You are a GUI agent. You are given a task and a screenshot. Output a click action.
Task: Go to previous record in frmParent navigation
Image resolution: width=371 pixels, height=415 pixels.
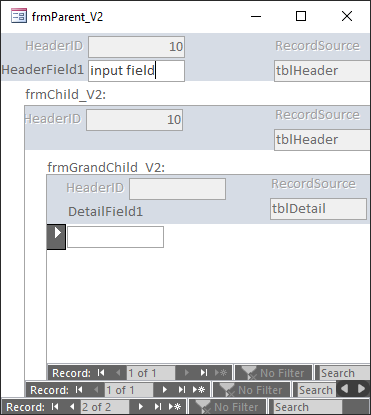[x=72, y=407]
